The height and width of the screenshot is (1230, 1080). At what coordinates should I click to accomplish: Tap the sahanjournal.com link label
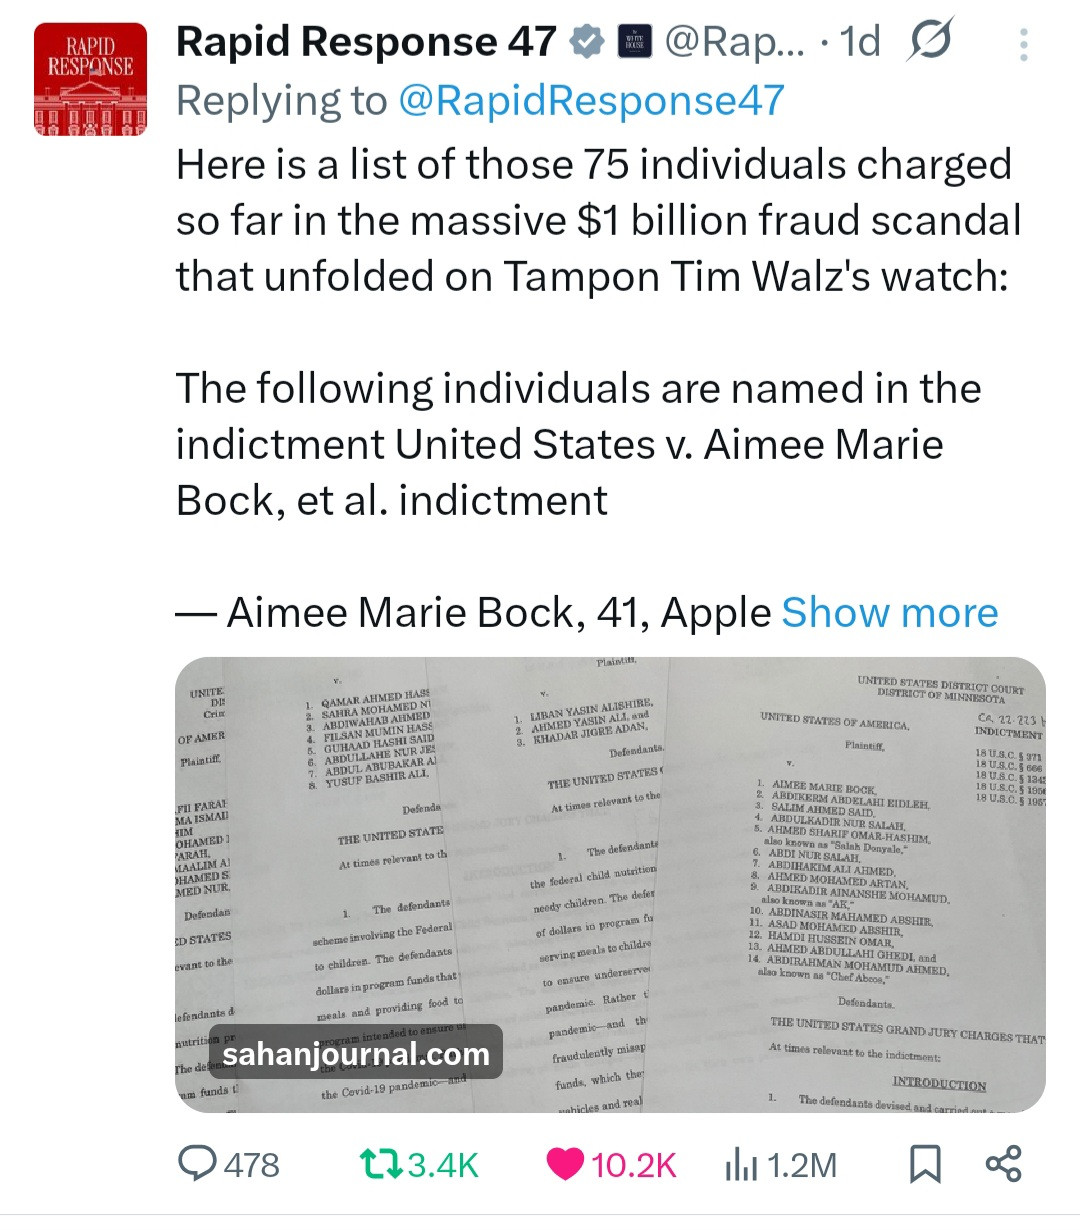356,1053
